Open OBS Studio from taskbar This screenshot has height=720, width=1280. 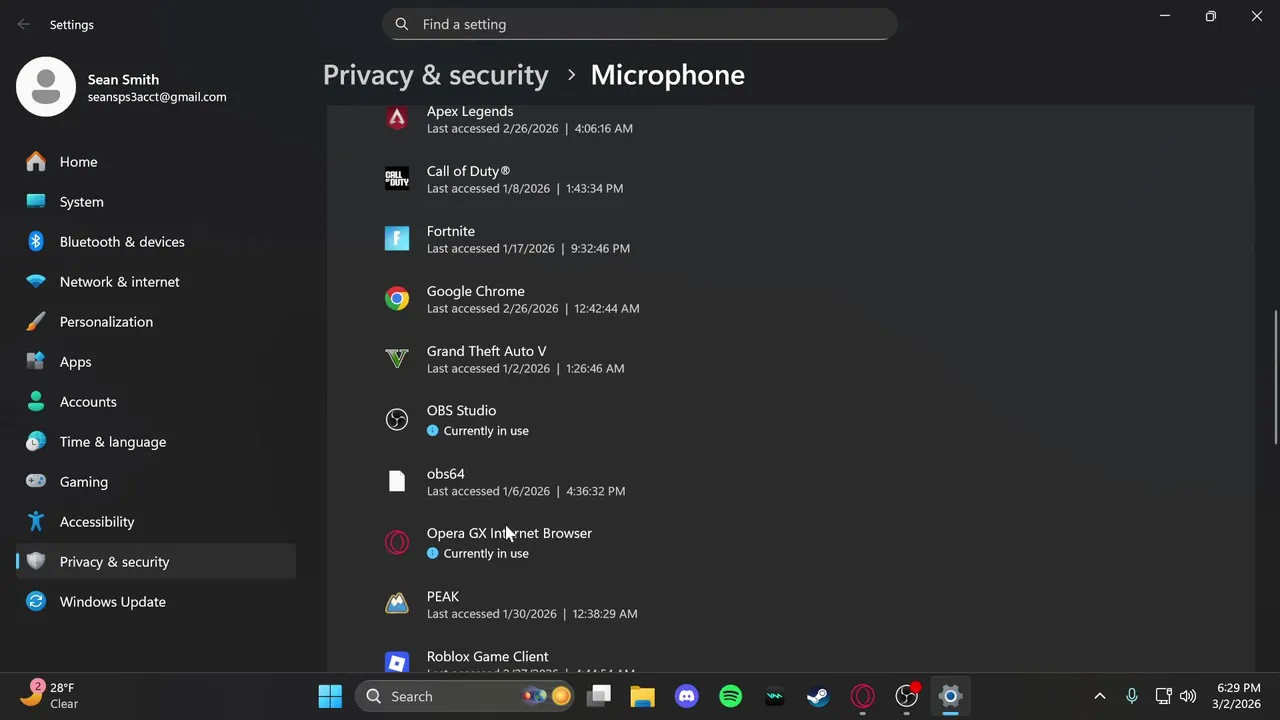pyautogui.click(x=907, y=696)
